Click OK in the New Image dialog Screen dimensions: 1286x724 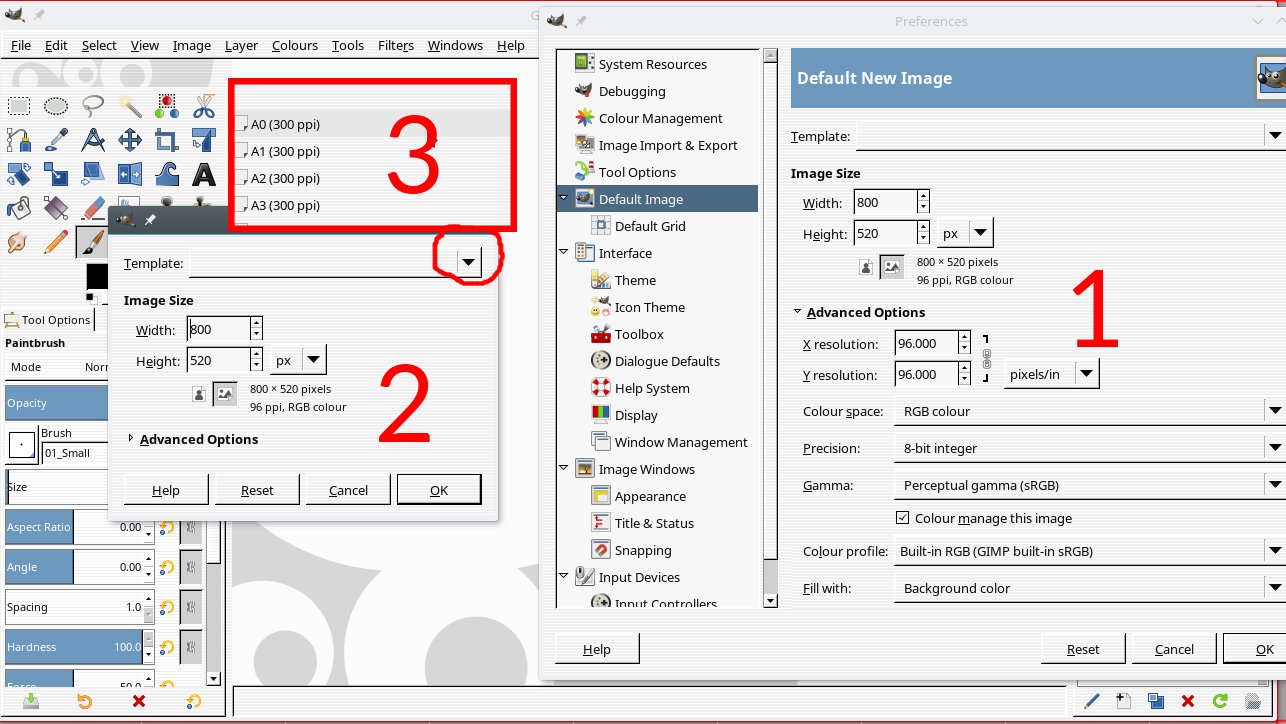pos(439,490)
